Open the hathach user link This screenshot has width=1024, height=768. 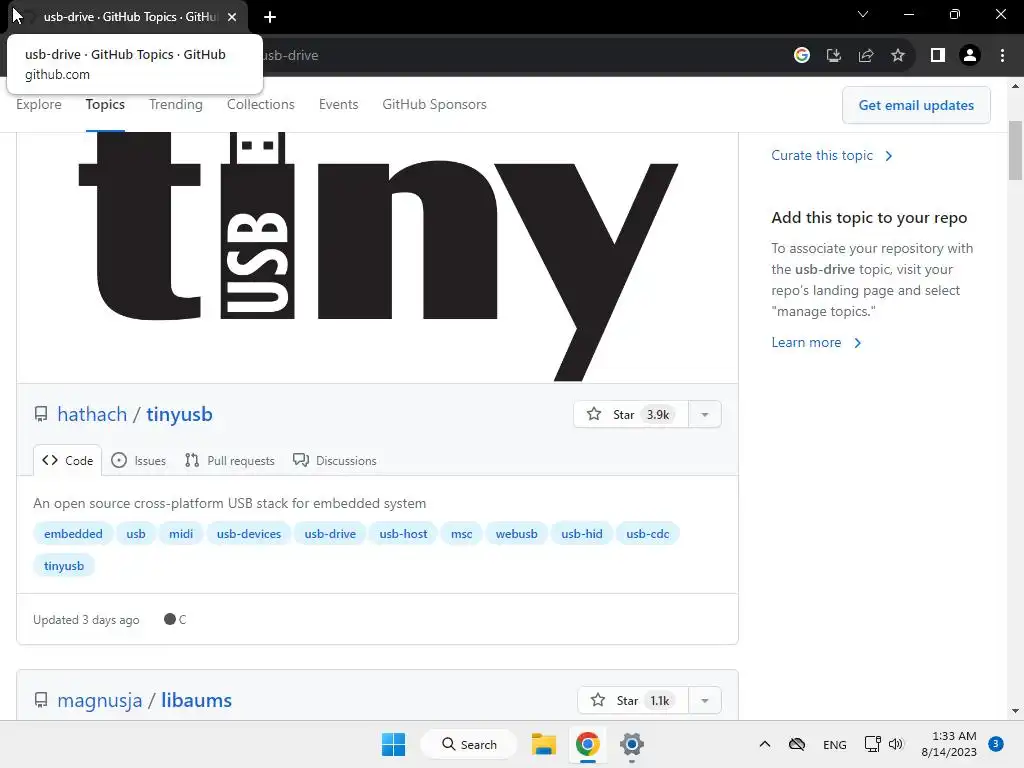point(92,414)
